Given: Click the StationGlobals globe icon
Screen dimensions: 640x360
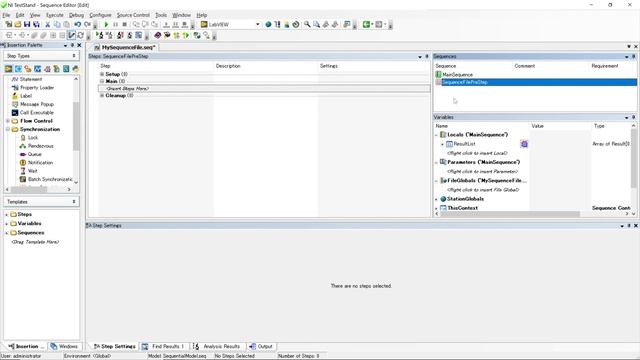Looking at the screenshot, I should tap(443, 199).
